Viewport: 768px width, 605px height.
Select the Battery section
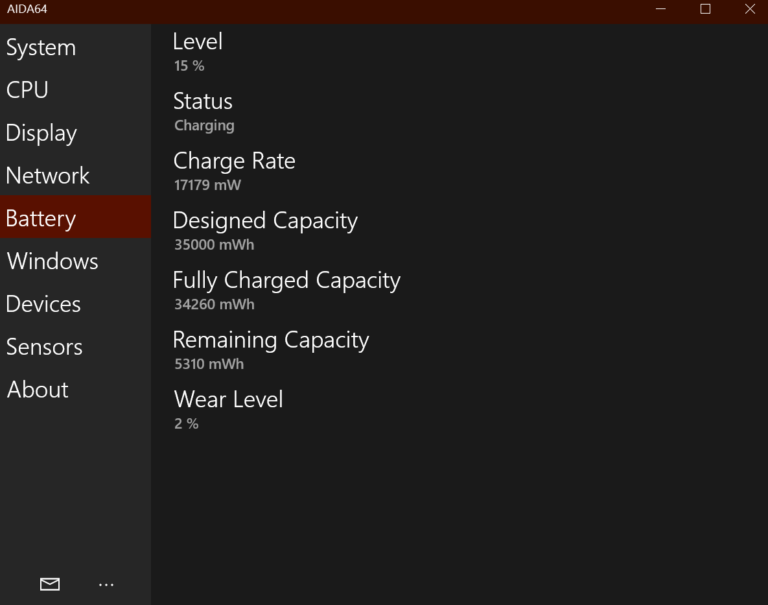[x=75, y=218]
